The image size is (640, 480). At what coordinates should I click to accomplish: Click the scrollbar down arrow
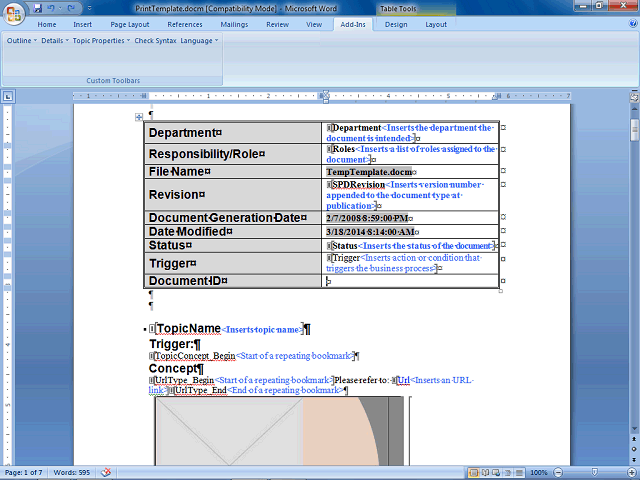click(634, 429)
